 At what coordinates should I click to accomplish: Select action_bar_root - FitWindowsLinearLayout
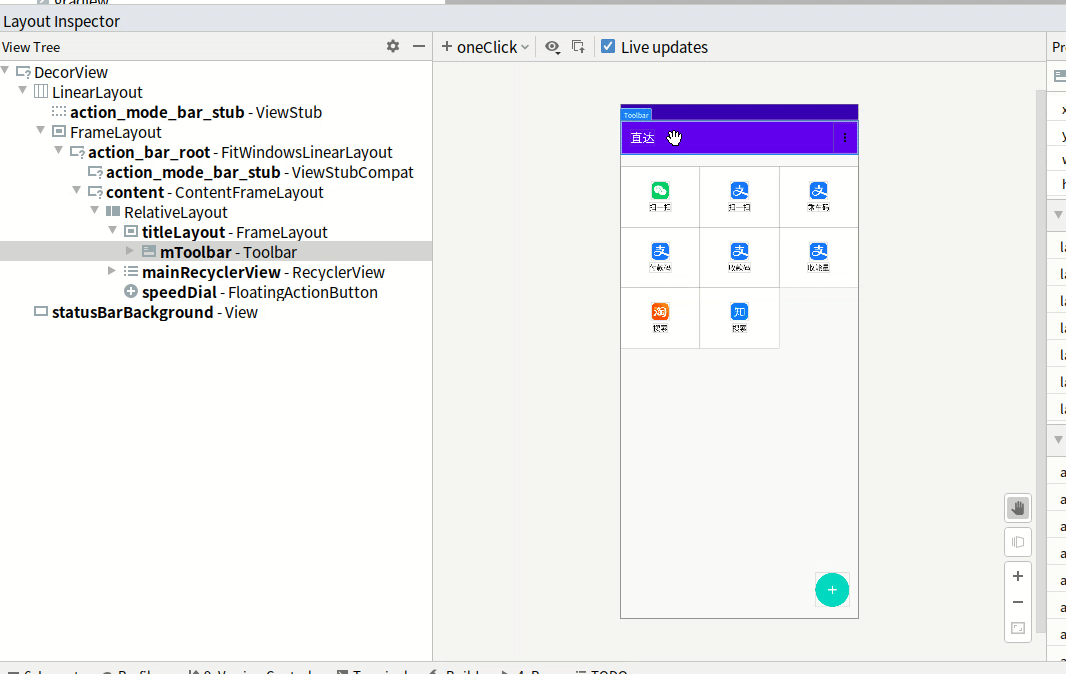click(x=216, y=152)
